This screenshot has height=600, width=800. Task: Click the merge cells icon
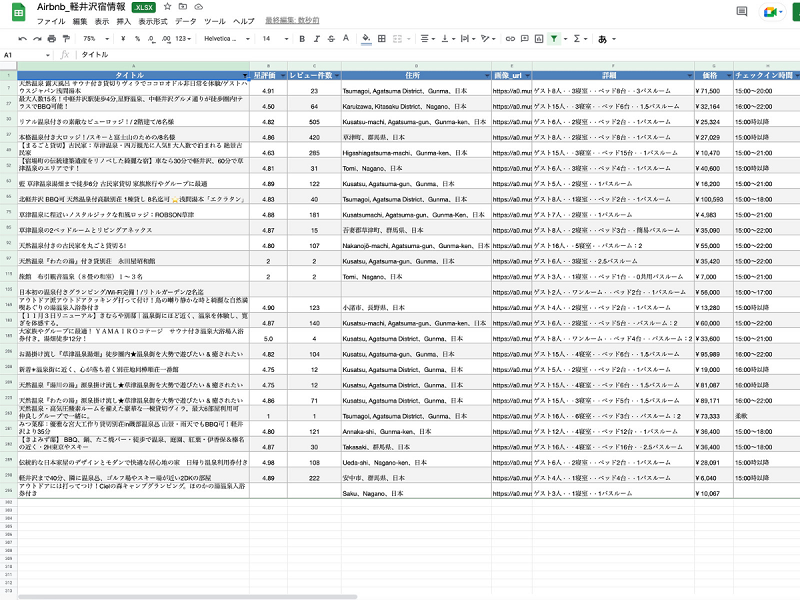[x=397, y=39]
